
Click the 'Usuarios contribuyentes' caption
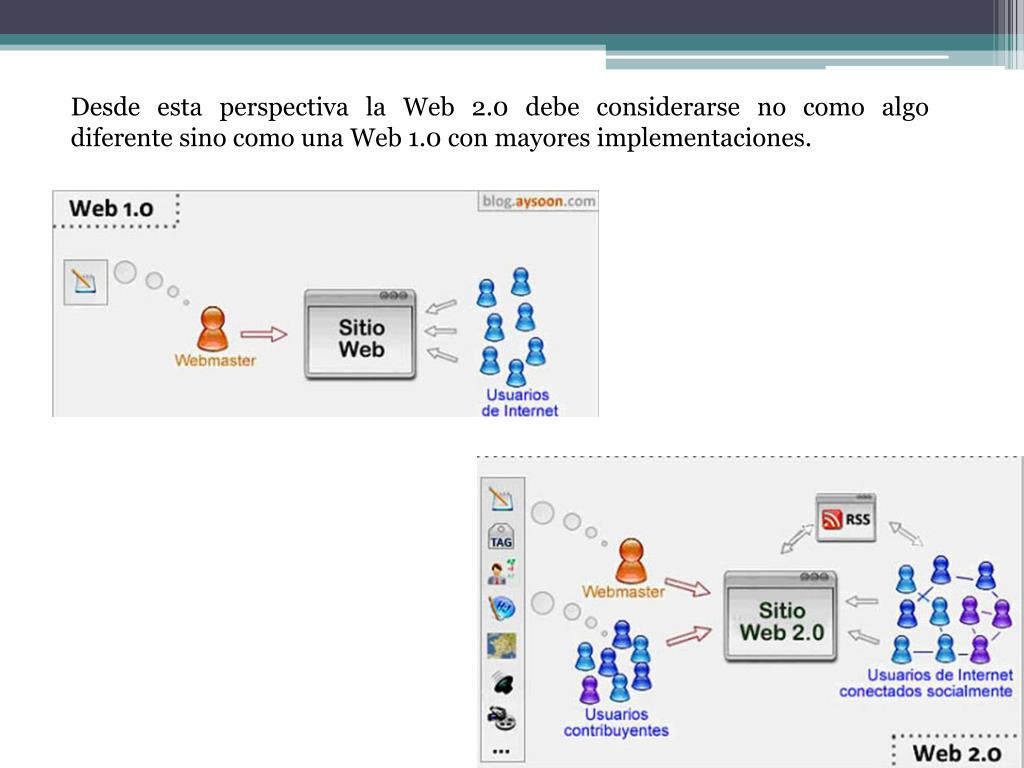click(616, 722)
